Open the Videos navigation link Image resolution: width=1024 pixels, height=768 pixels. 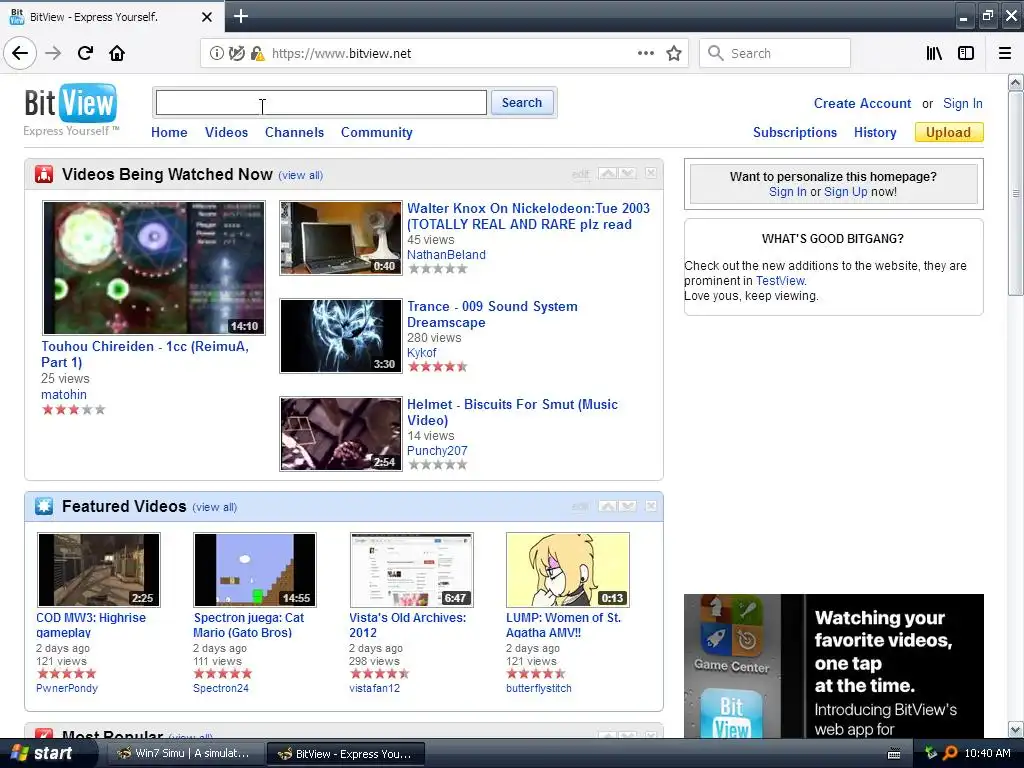(x=226, y=132)
